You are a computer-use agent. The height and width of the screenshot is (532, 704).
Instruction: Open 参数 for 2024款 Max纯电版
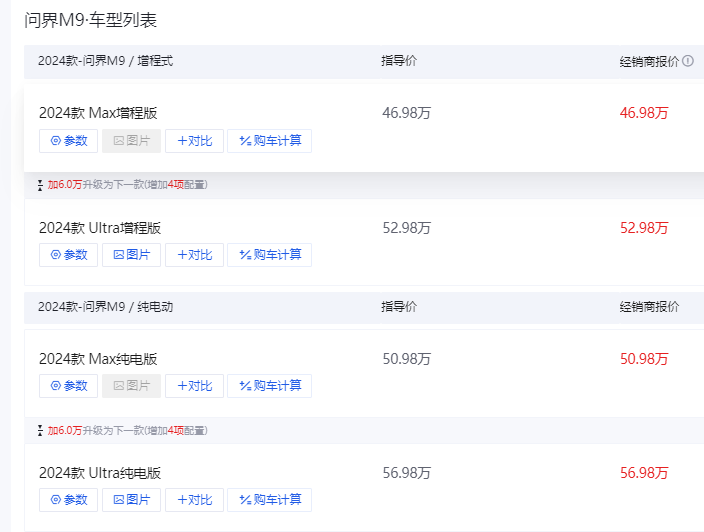click(68, 386)
